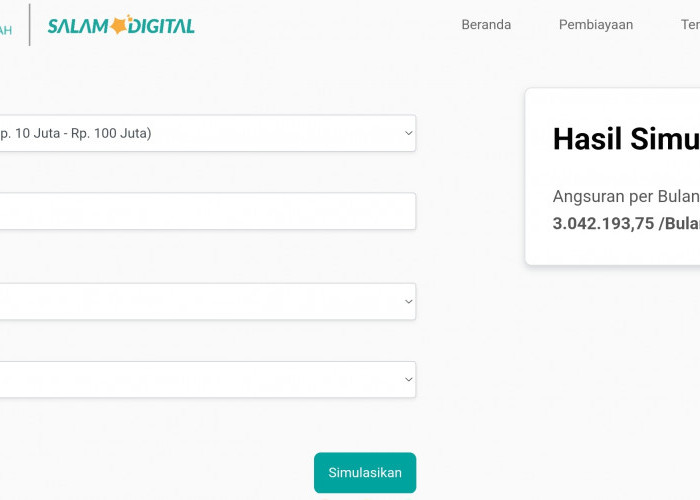Click the Simulasikan button

pyautogui.click(x=365, y=473)
